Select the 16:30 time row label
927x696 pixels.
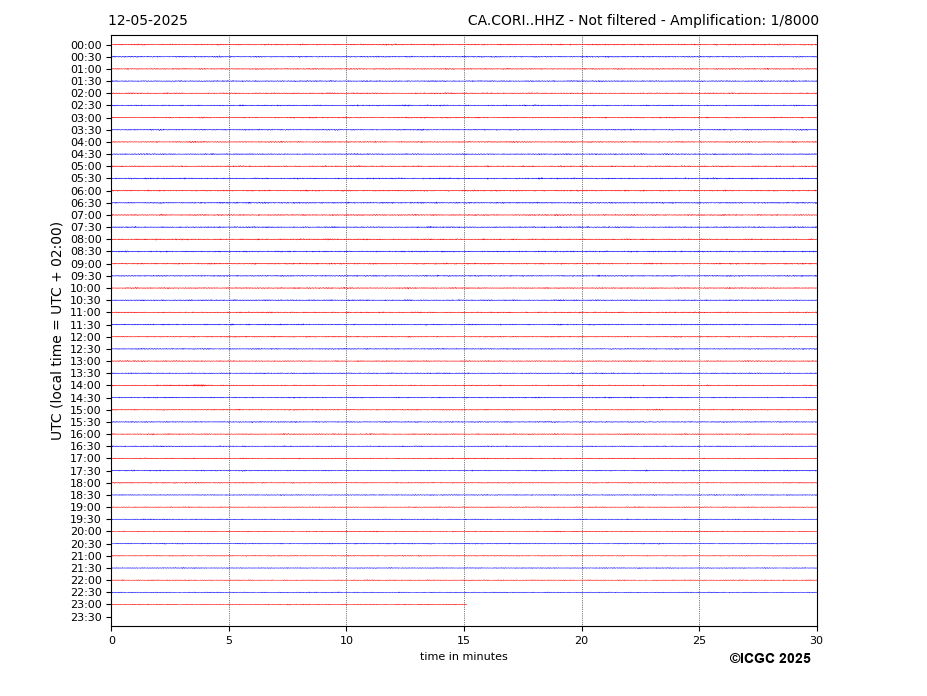point(86,447)
